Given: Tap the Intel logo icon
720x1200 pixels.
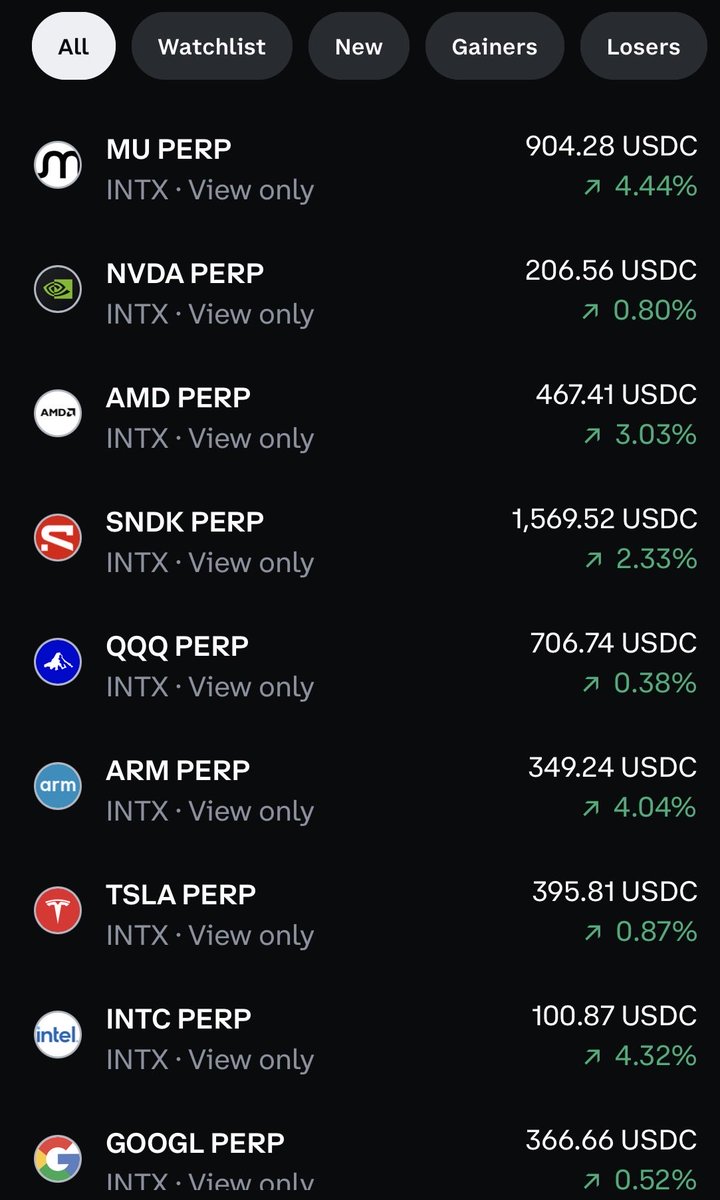Looking at the screenshot, I should click(x=58, y=1034).
